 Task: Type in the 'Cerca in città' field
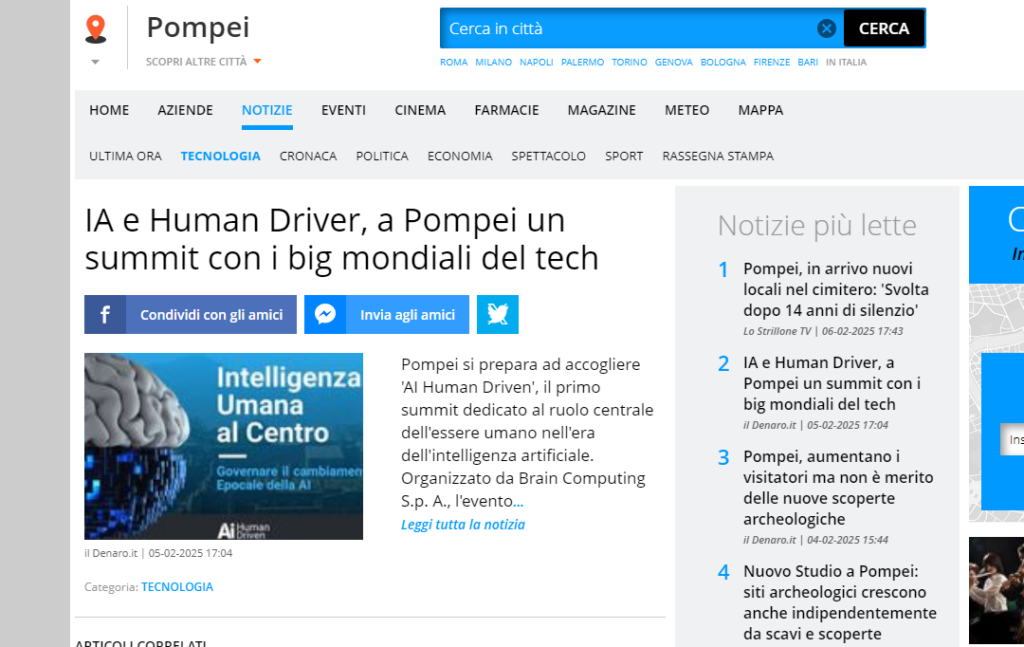[x=630, y=29]
